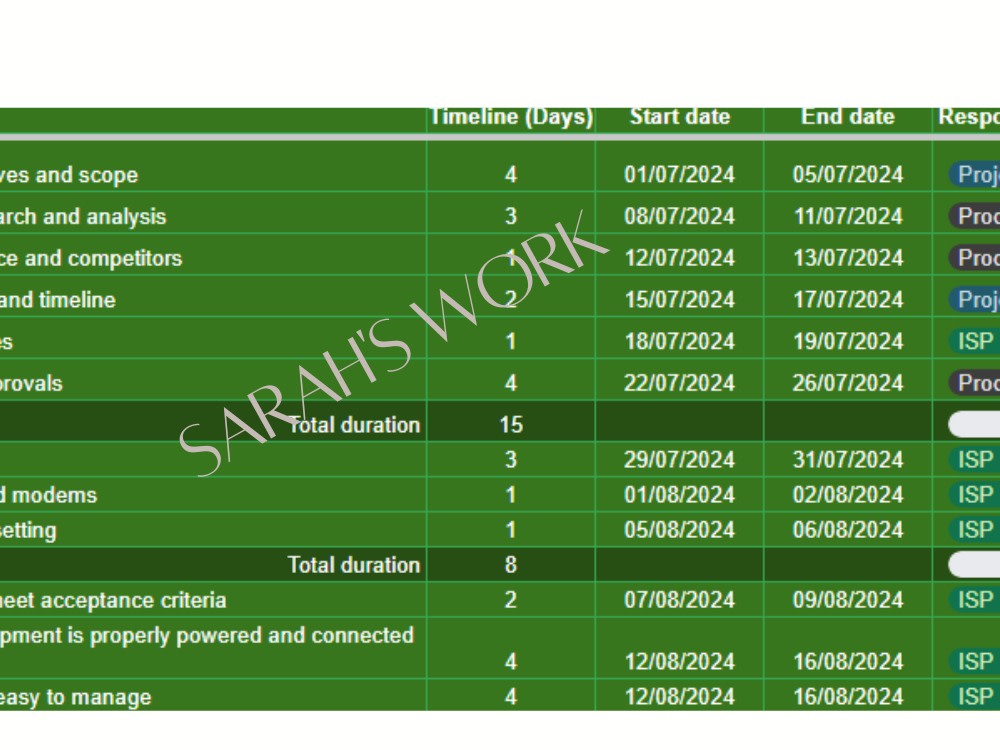Click start date cell 07/08/2024
Image resolution: width=1000 pixels, height=750 pixels.
click(680, 599)
